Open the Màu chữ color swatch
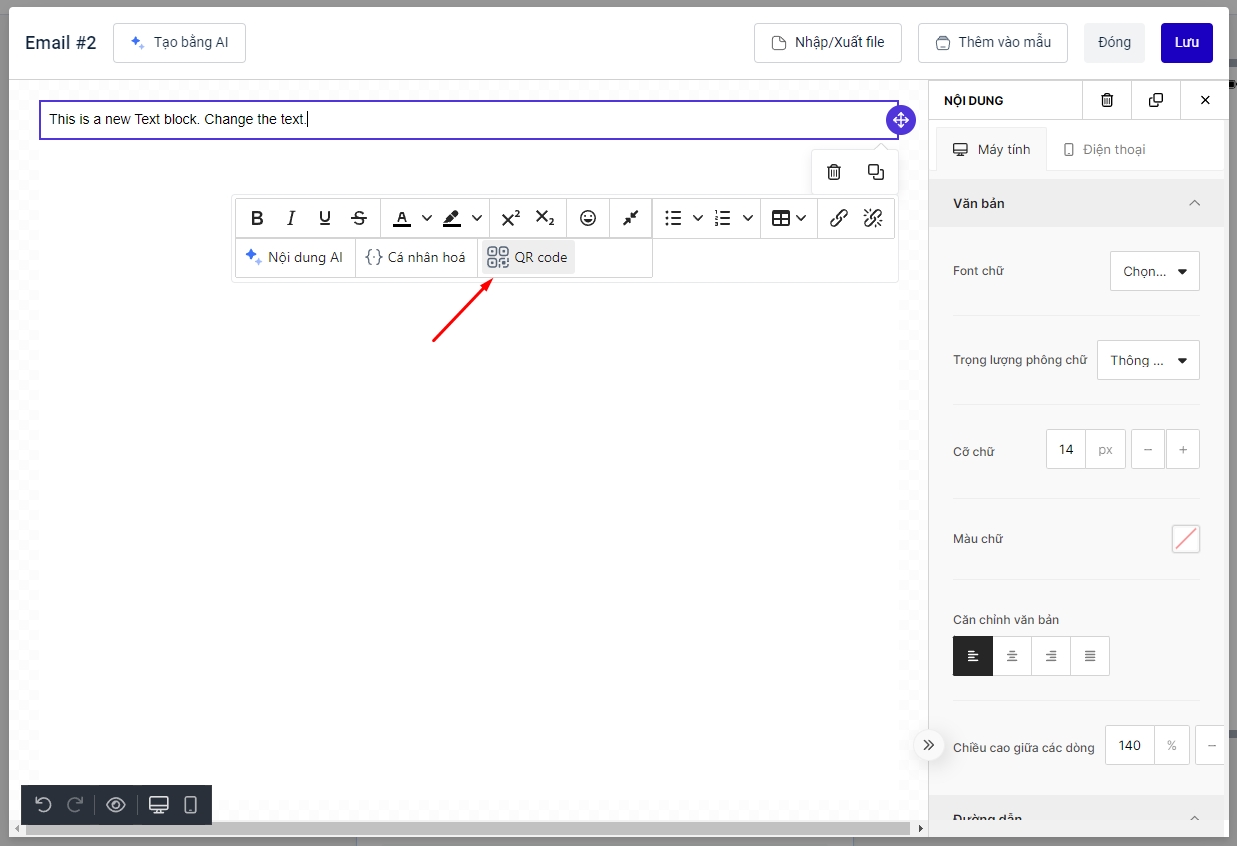The height and width of the screenshot is (846, 1237). [x=1185, y=539]
